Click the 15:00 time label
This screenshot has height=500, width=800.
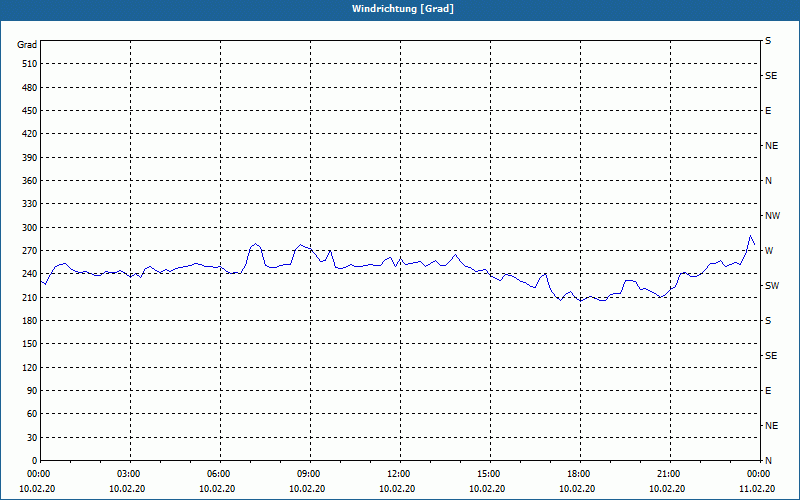[488, 474]
